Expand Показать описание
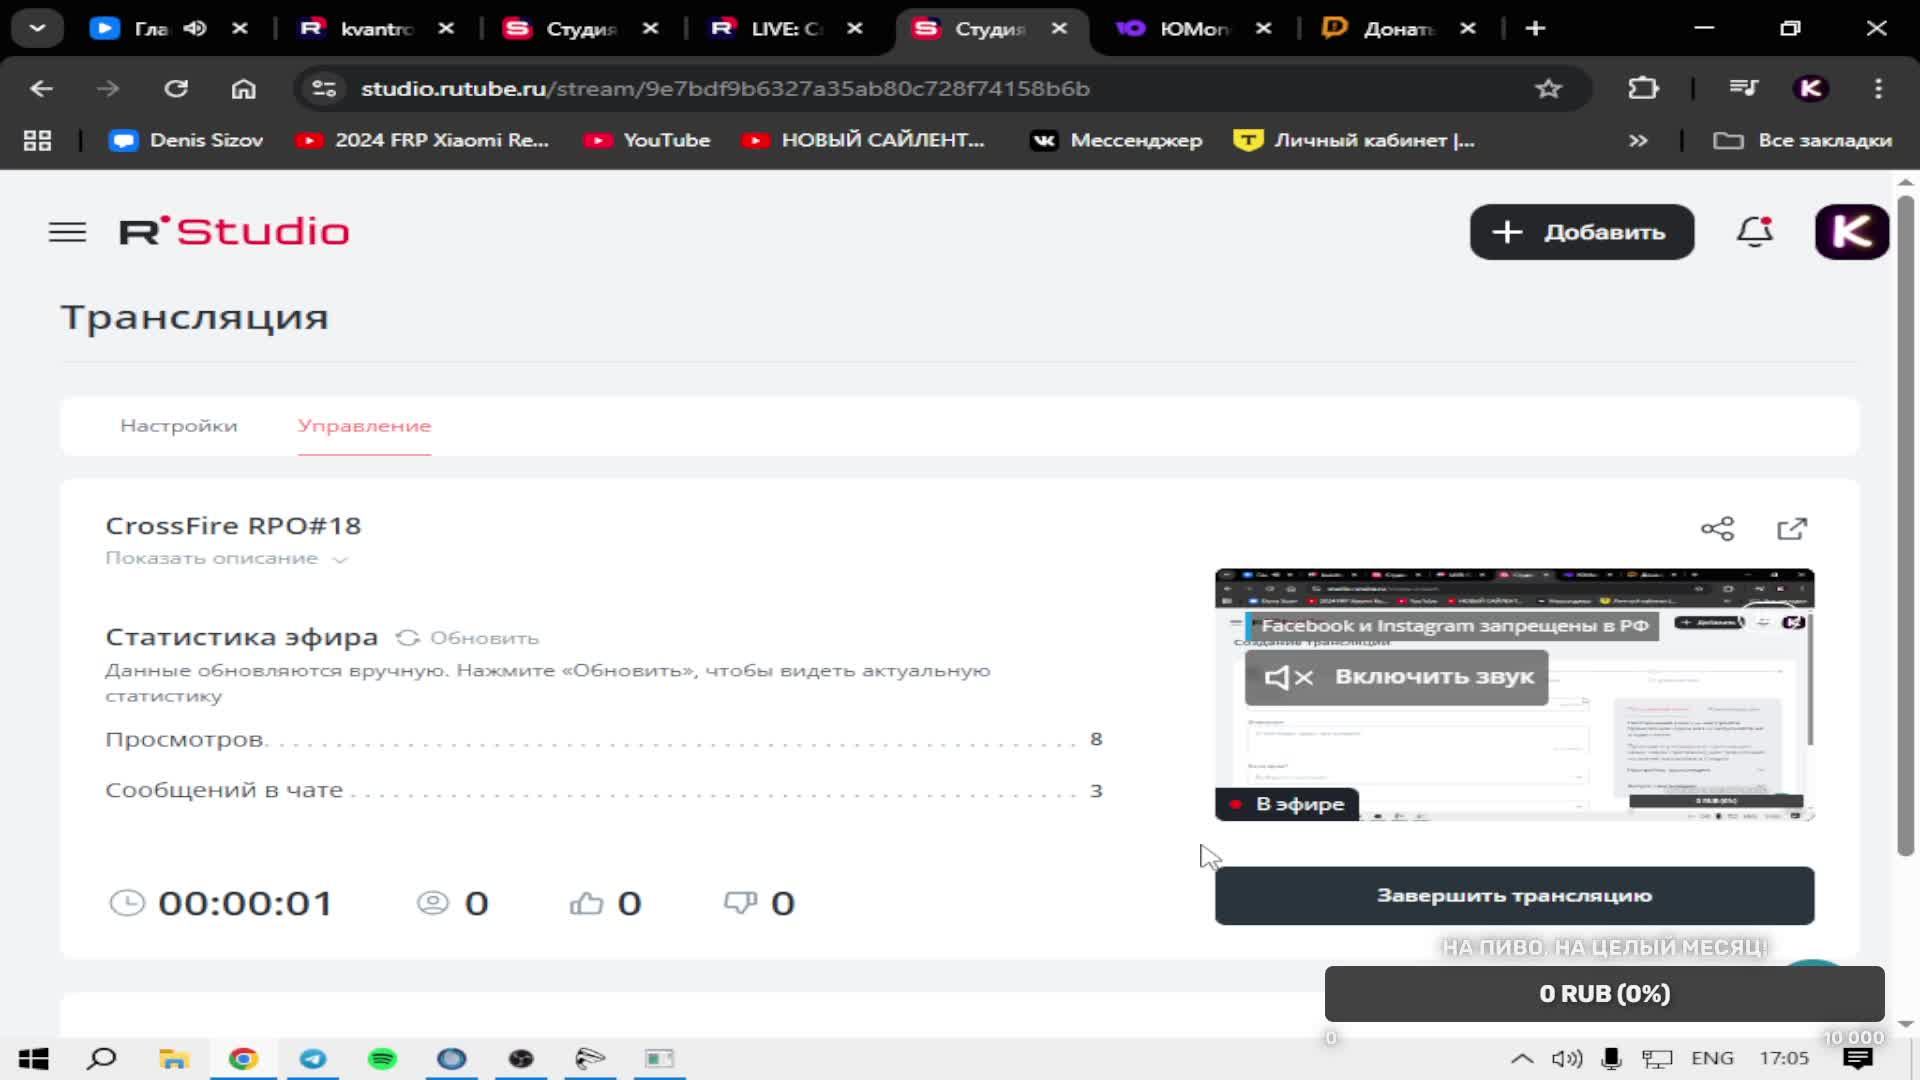Image resolution: width=1920 pixels, height=1080 pixels. coord(225,558)
